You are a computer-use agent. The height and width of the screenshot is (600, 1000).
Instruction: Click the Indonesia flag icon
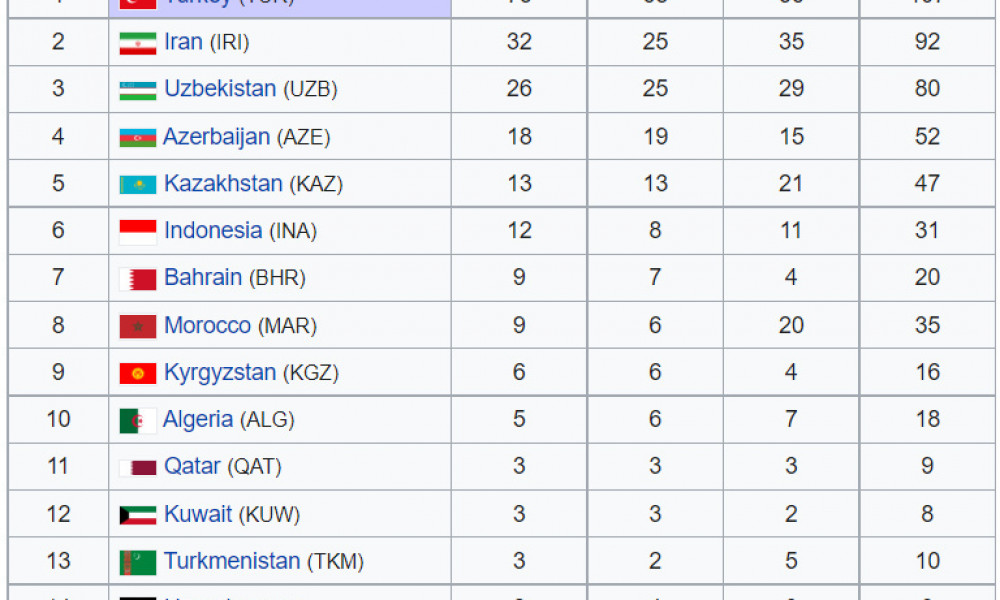[x=138, y=232]
